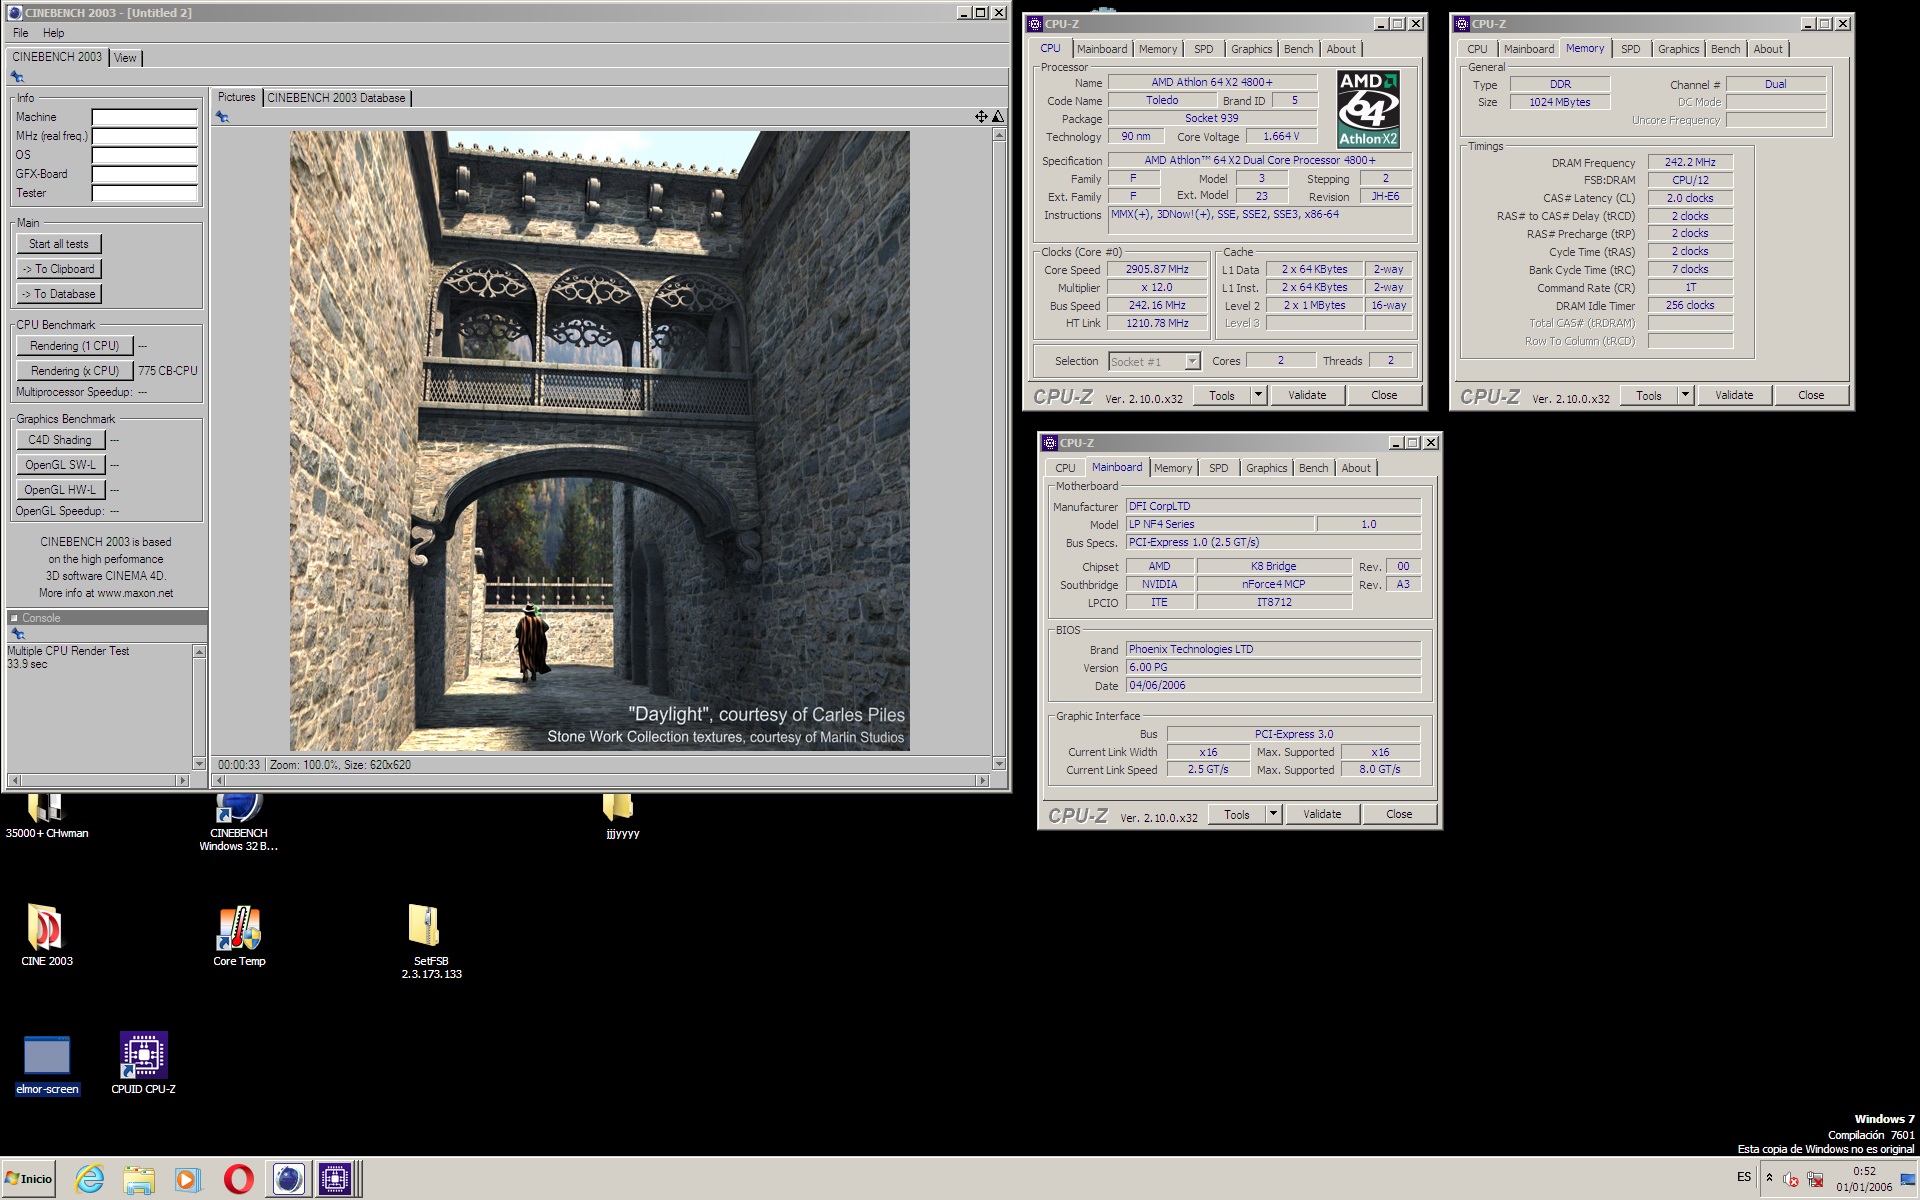This screenshot has height=1200, width=1920.
Task: Switch to the CINEBENCH 2003 Database tab
Action: click(x=336, y=98)
